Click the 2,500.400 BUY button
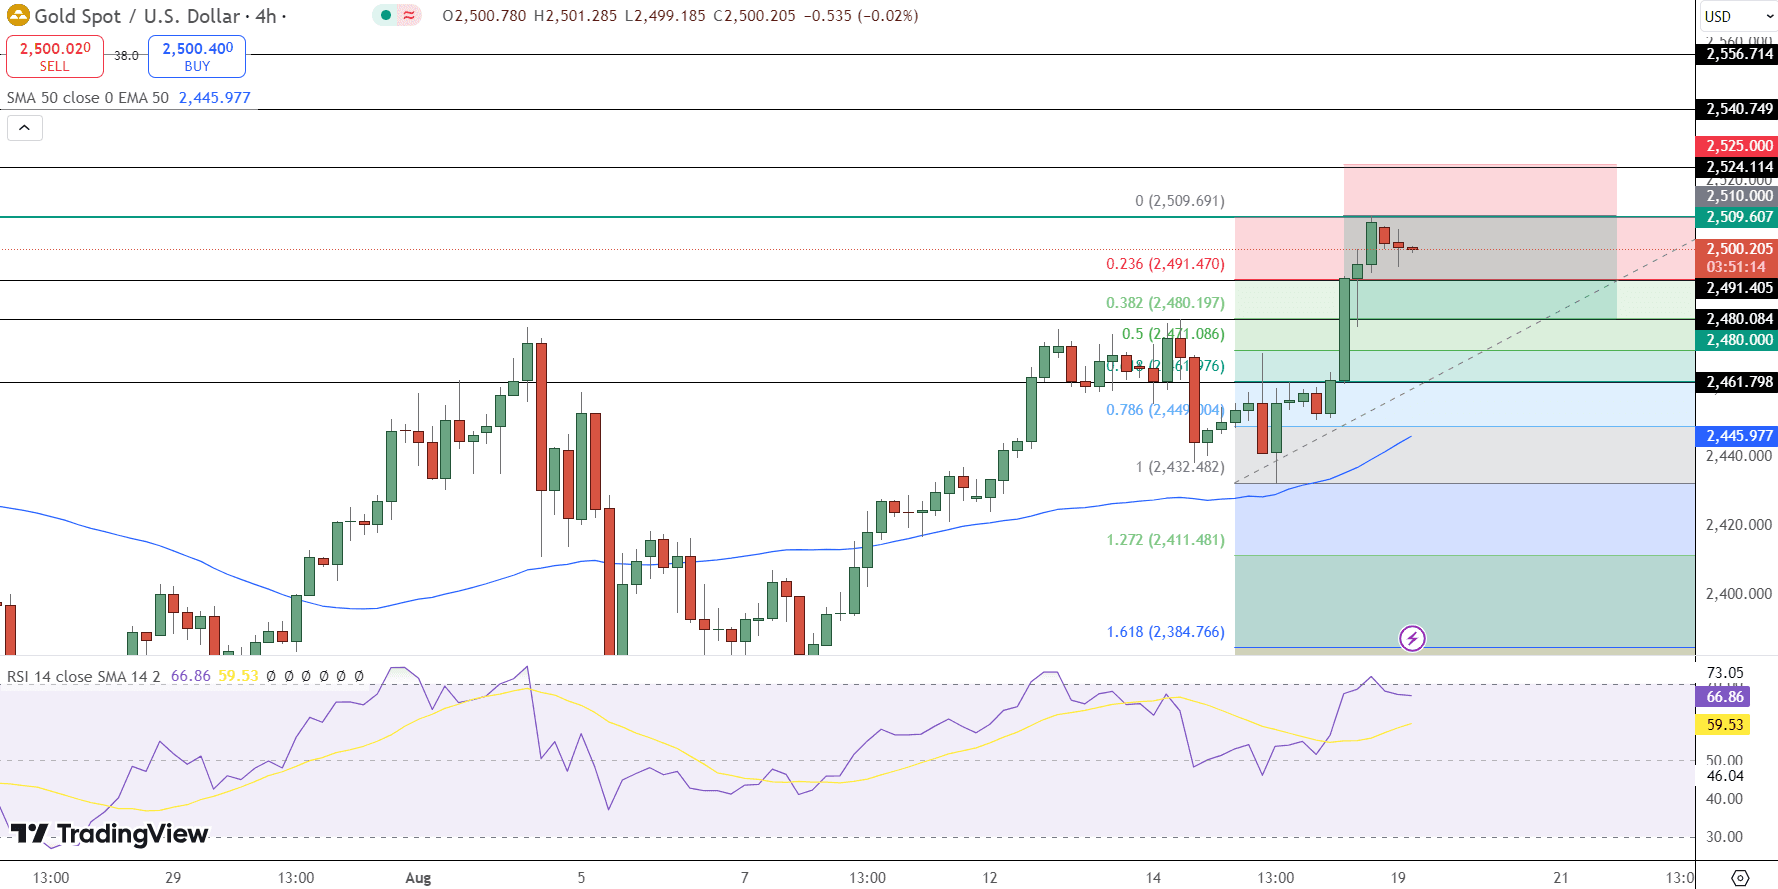The image size is (1778, 889). point(197,56)
